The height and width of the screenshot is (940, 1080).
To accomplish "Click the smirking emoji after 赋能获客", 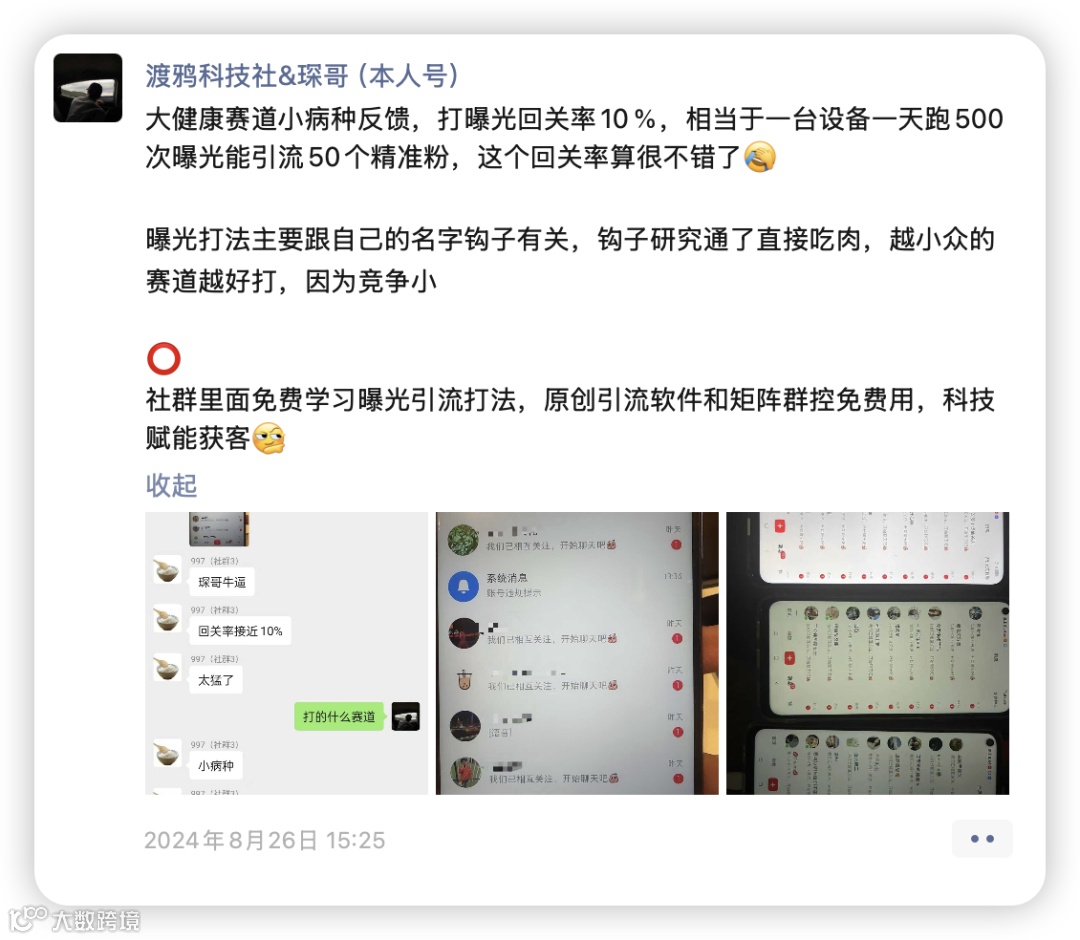I will 269,439.
